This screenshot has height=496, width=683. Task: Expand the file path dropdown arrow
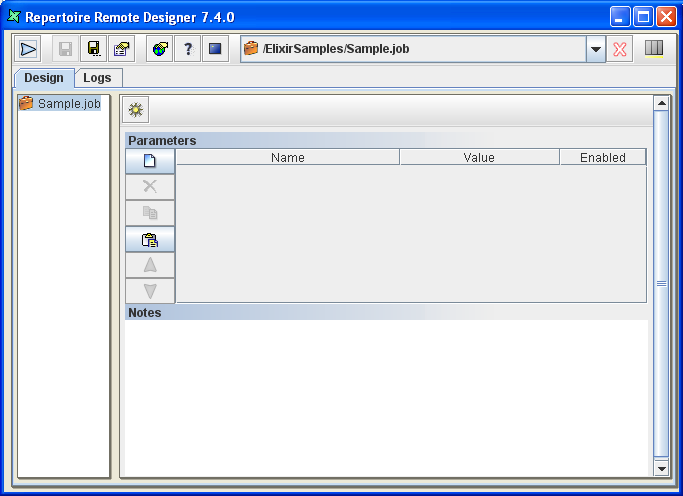point(596,49)
